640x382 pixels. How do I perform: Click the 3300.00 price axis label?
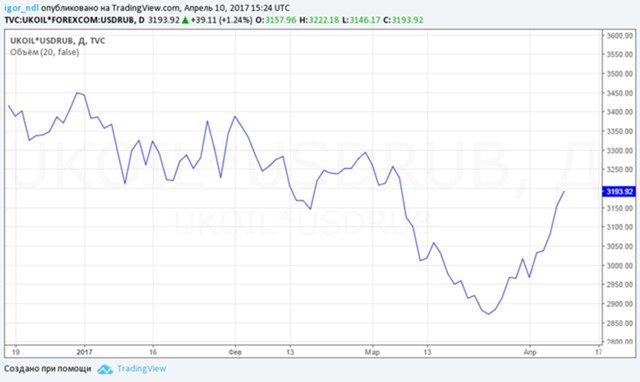(x=620, y=151)
